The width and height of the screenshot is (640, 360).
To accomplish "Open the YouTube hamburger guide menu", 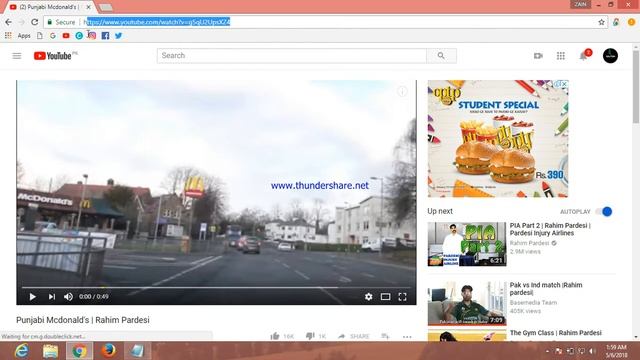I will pyautogui.click(x=17, y=56).
